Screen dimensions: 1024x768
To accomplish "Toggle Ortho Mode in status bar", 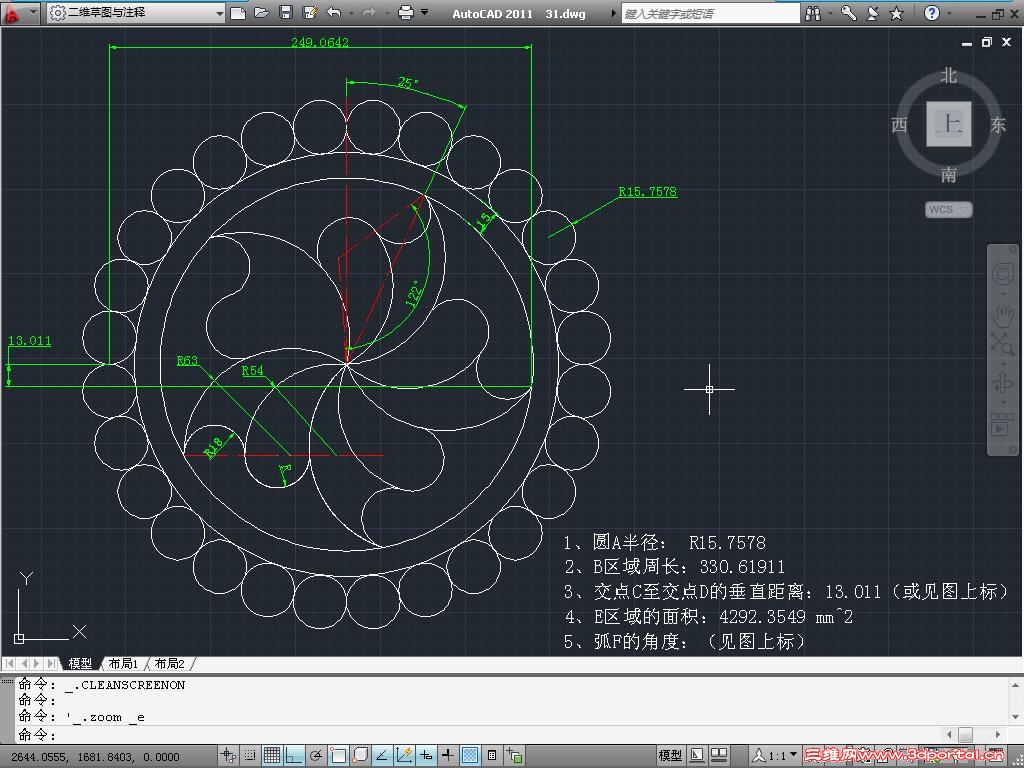I will (x=294, y=756).
